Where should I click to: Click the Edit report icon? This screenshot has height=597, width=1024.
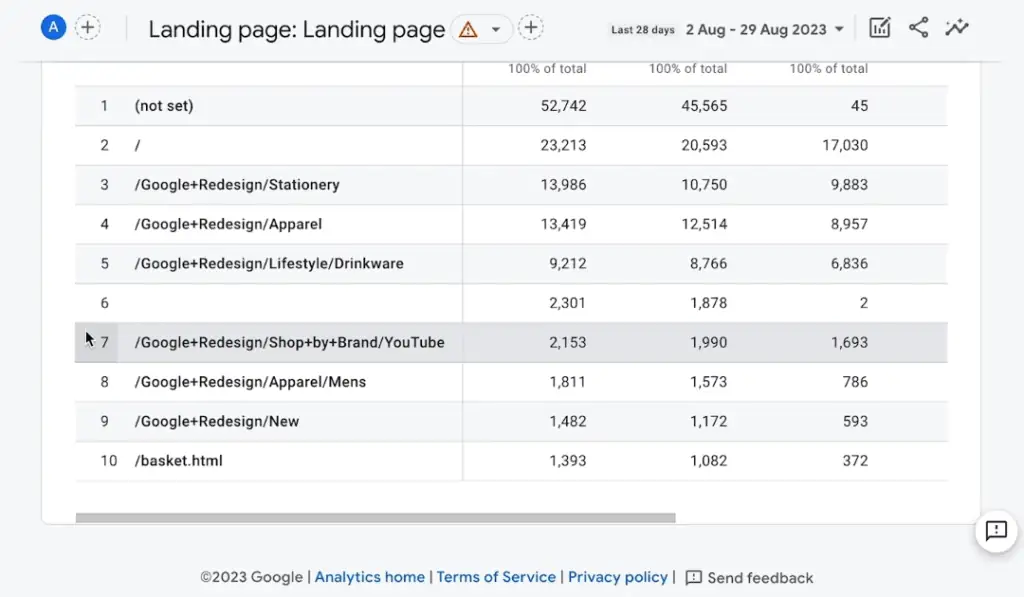879,28
